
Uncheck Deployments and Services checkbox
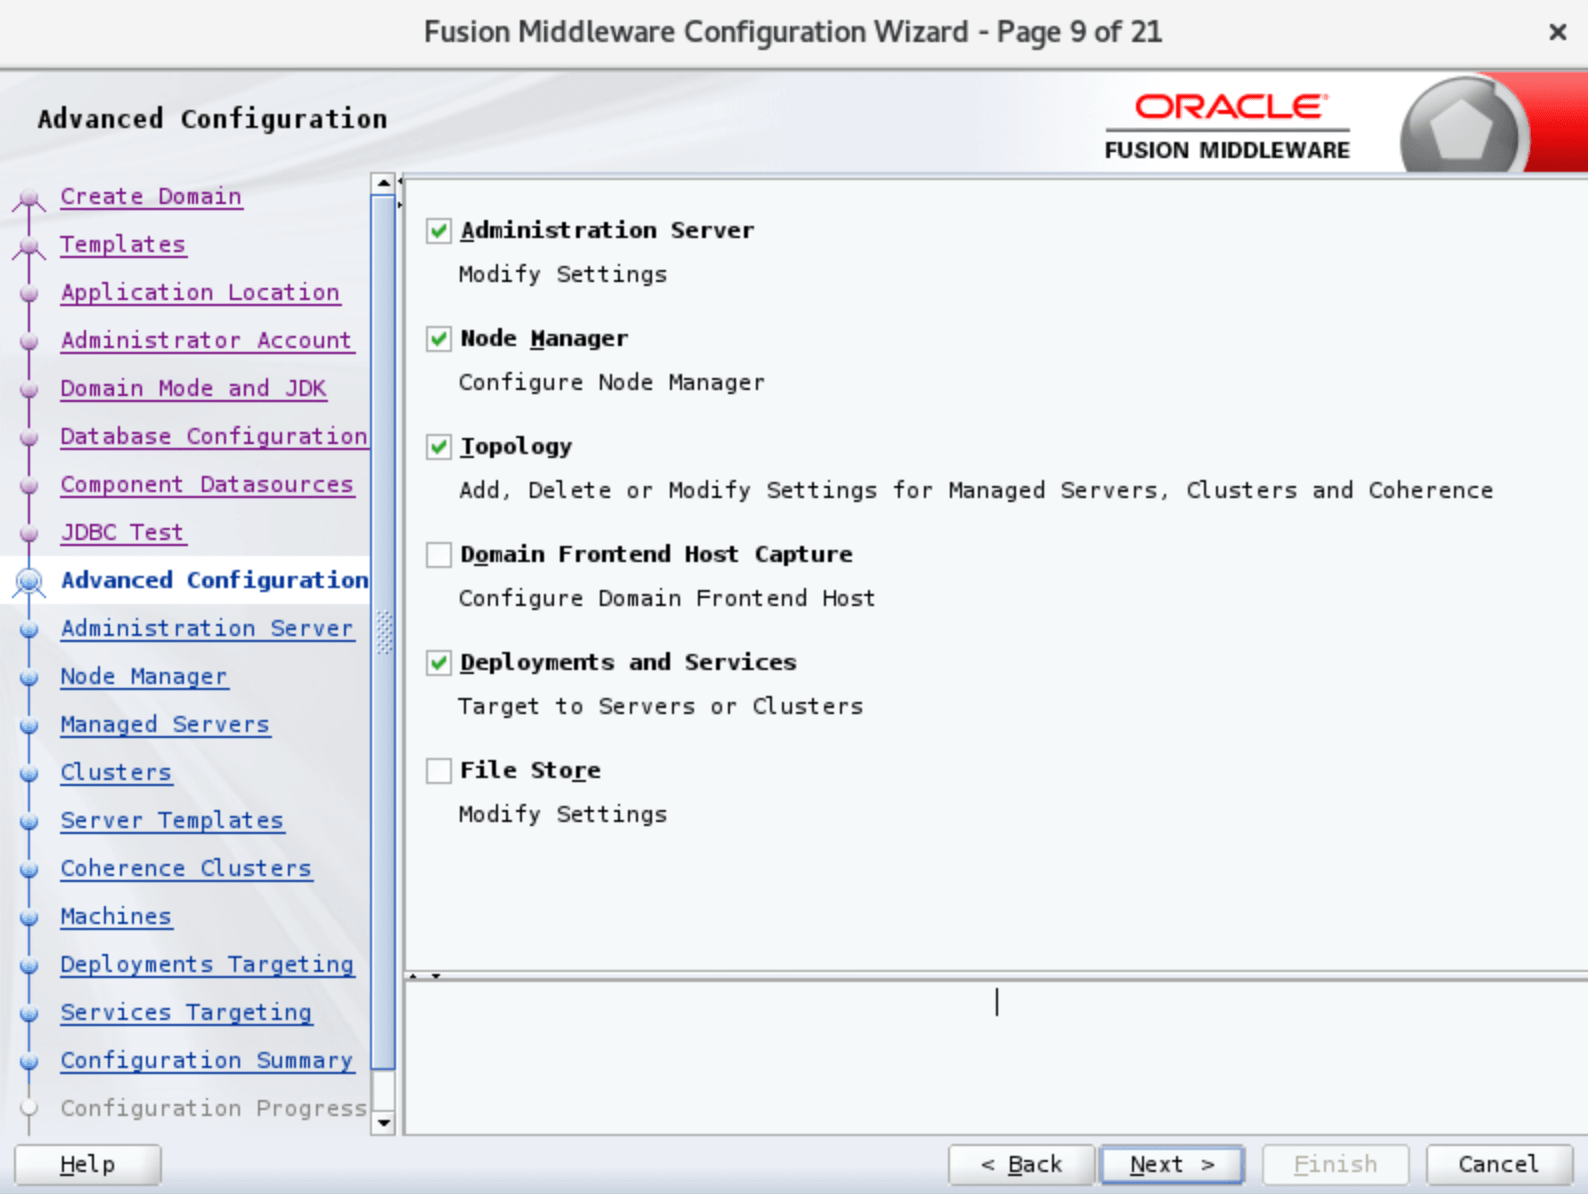438,663
